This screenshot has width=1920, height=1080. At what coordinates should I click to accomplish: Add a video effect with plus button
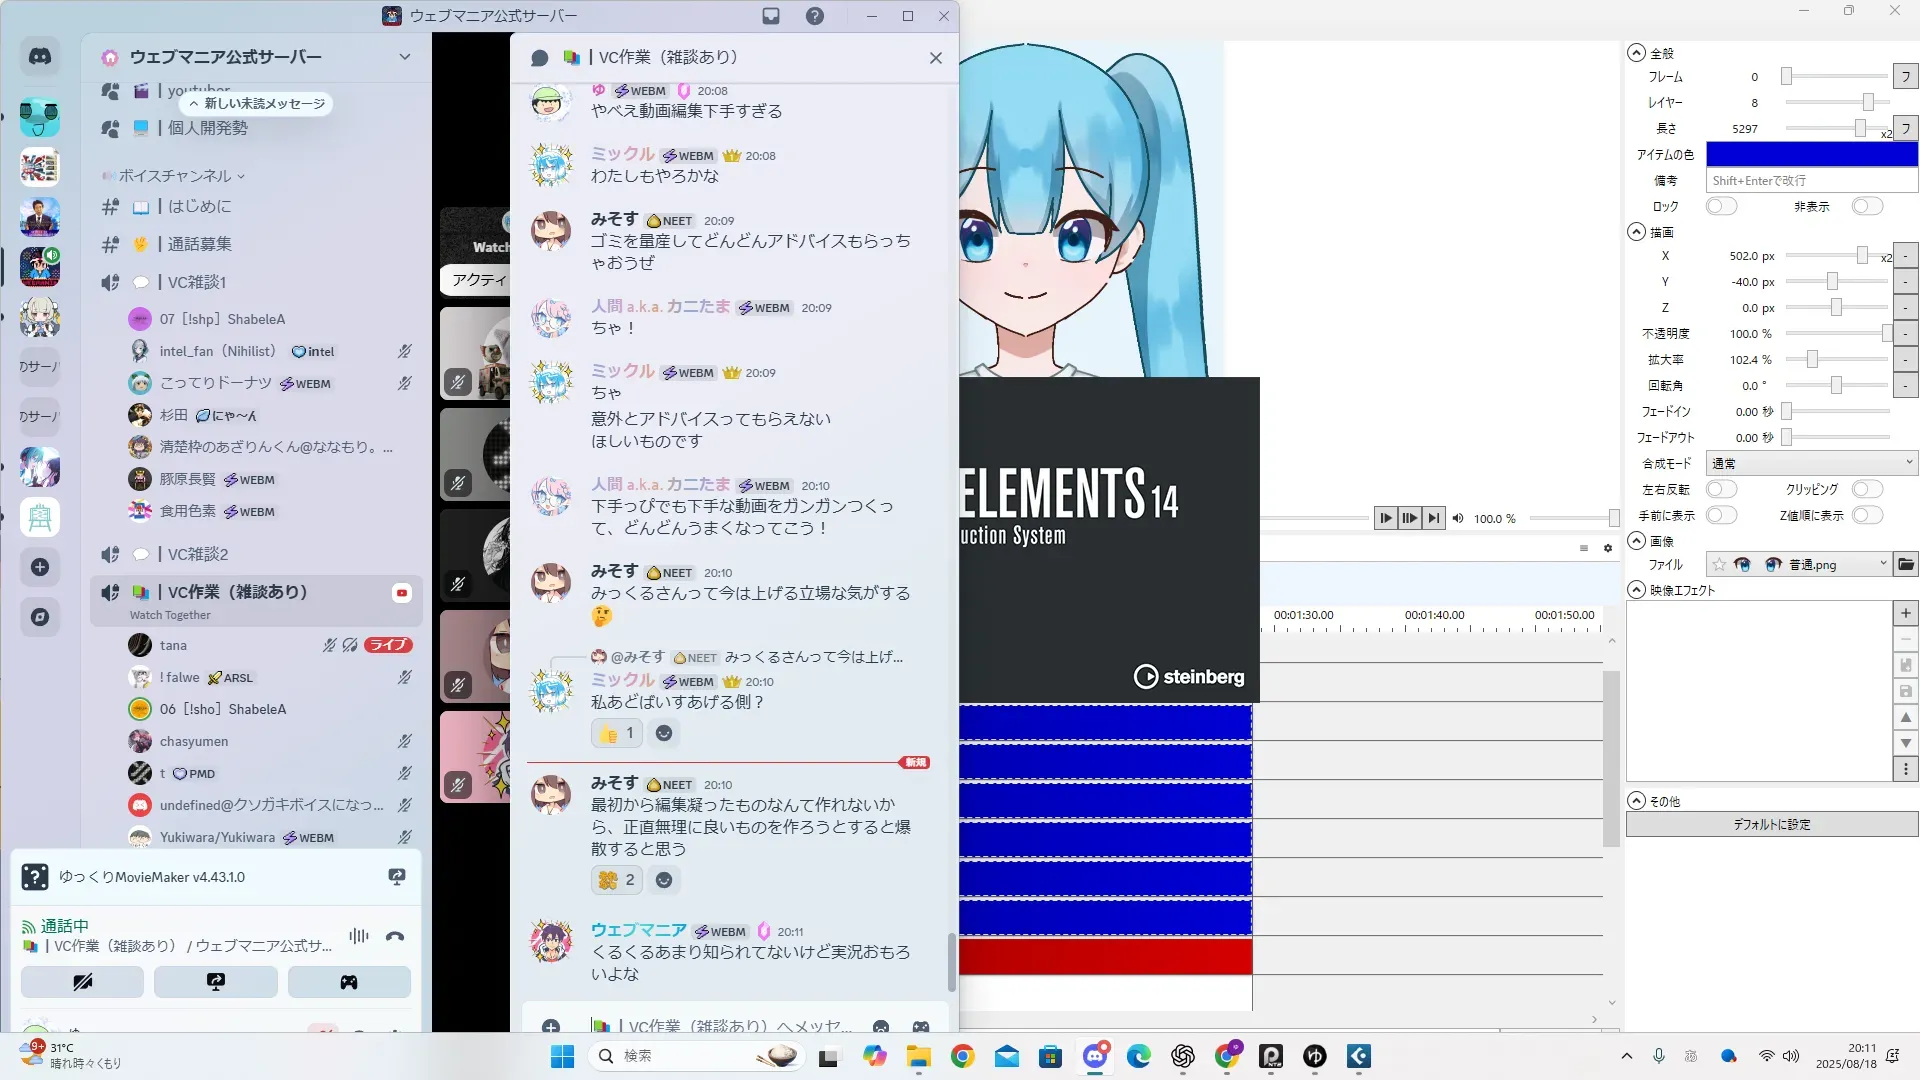pyautogui.click(x=1905, y=613)
